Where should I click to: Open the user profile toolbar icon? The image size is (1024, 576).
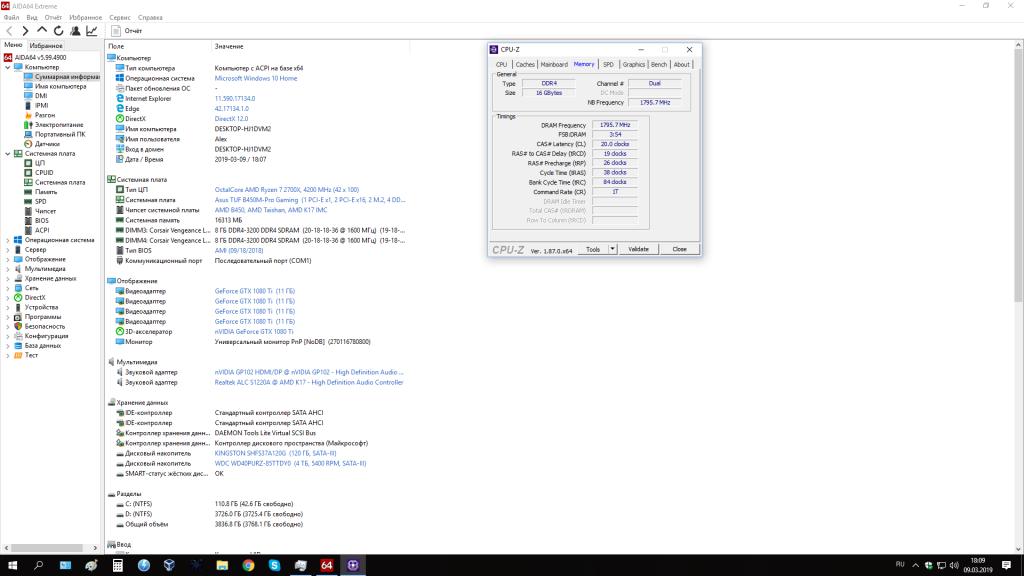[75, 31]
